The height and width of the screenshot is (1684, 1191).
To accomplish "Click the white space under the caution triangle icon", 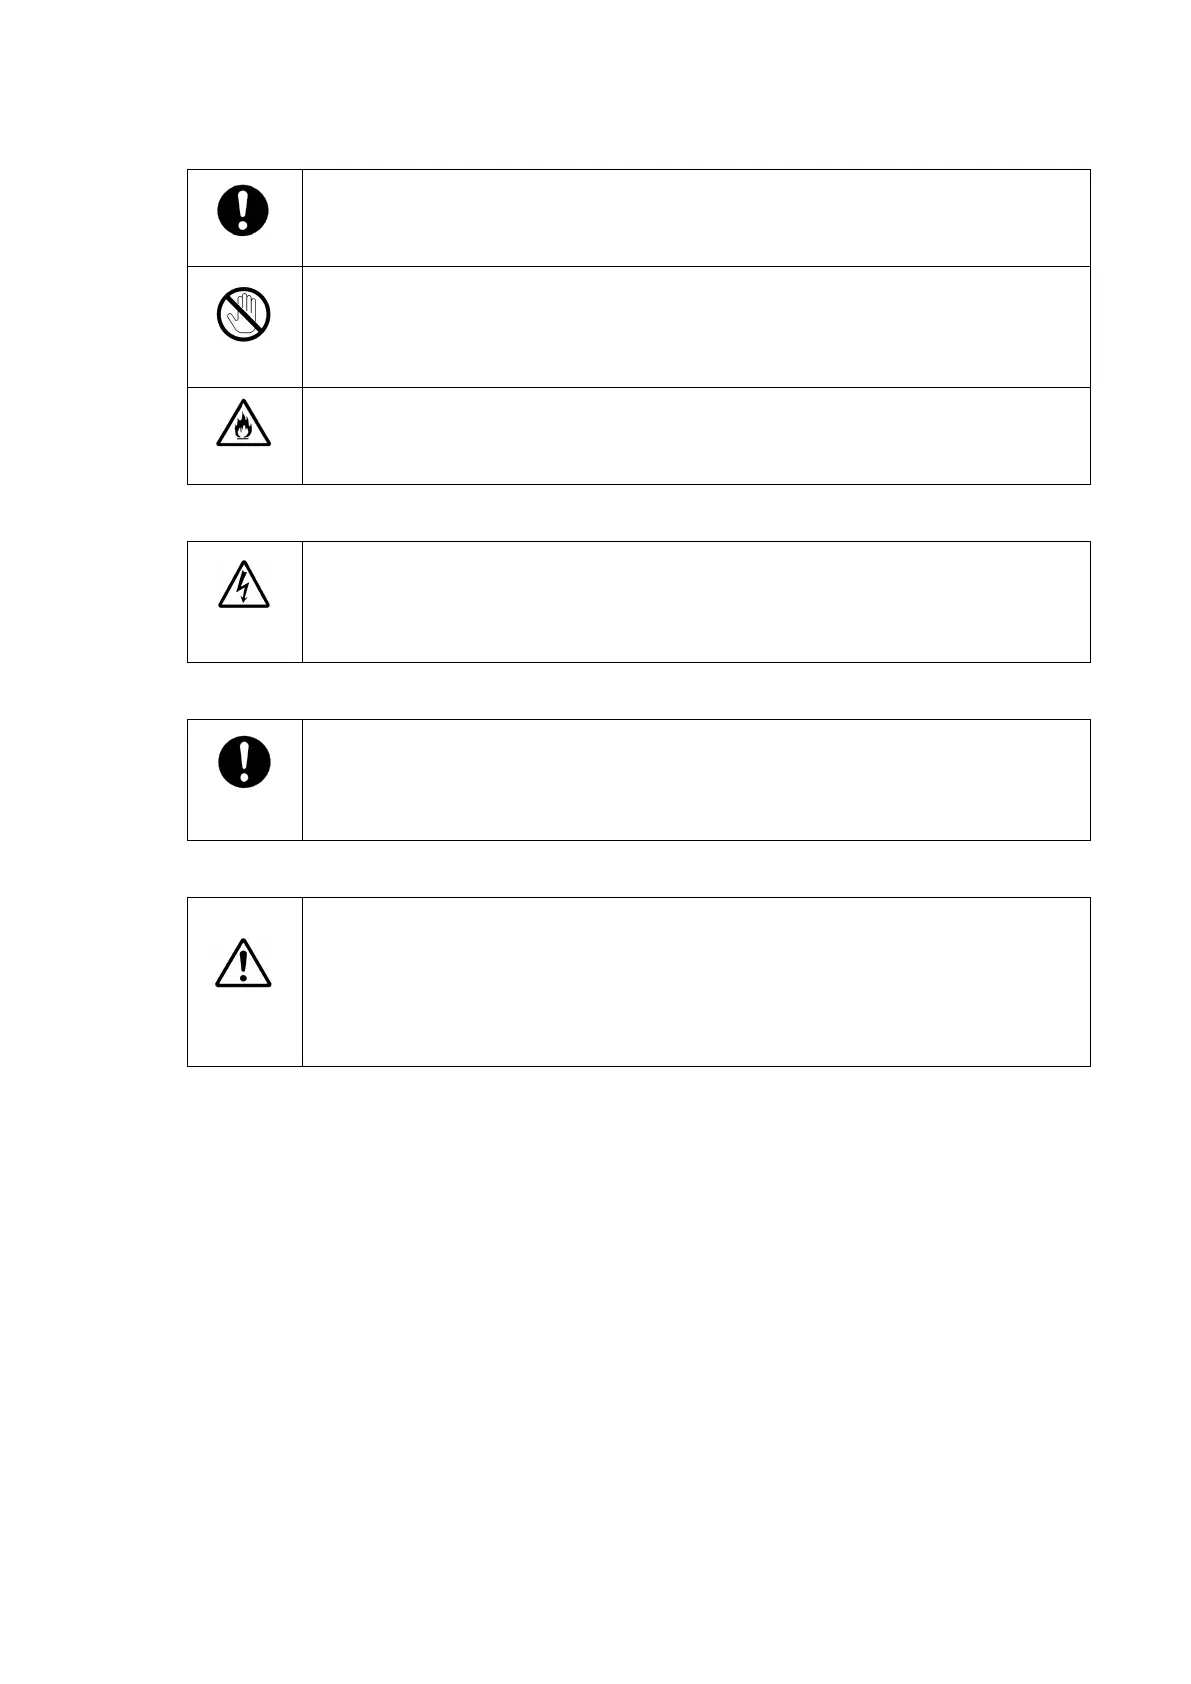I will pyautogui.click(x=244, y=1027).
